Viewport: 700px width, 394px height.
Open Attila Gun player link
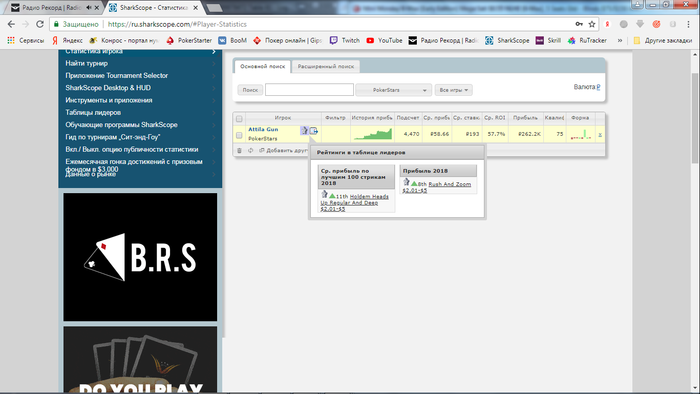click(x=263, y=129)
